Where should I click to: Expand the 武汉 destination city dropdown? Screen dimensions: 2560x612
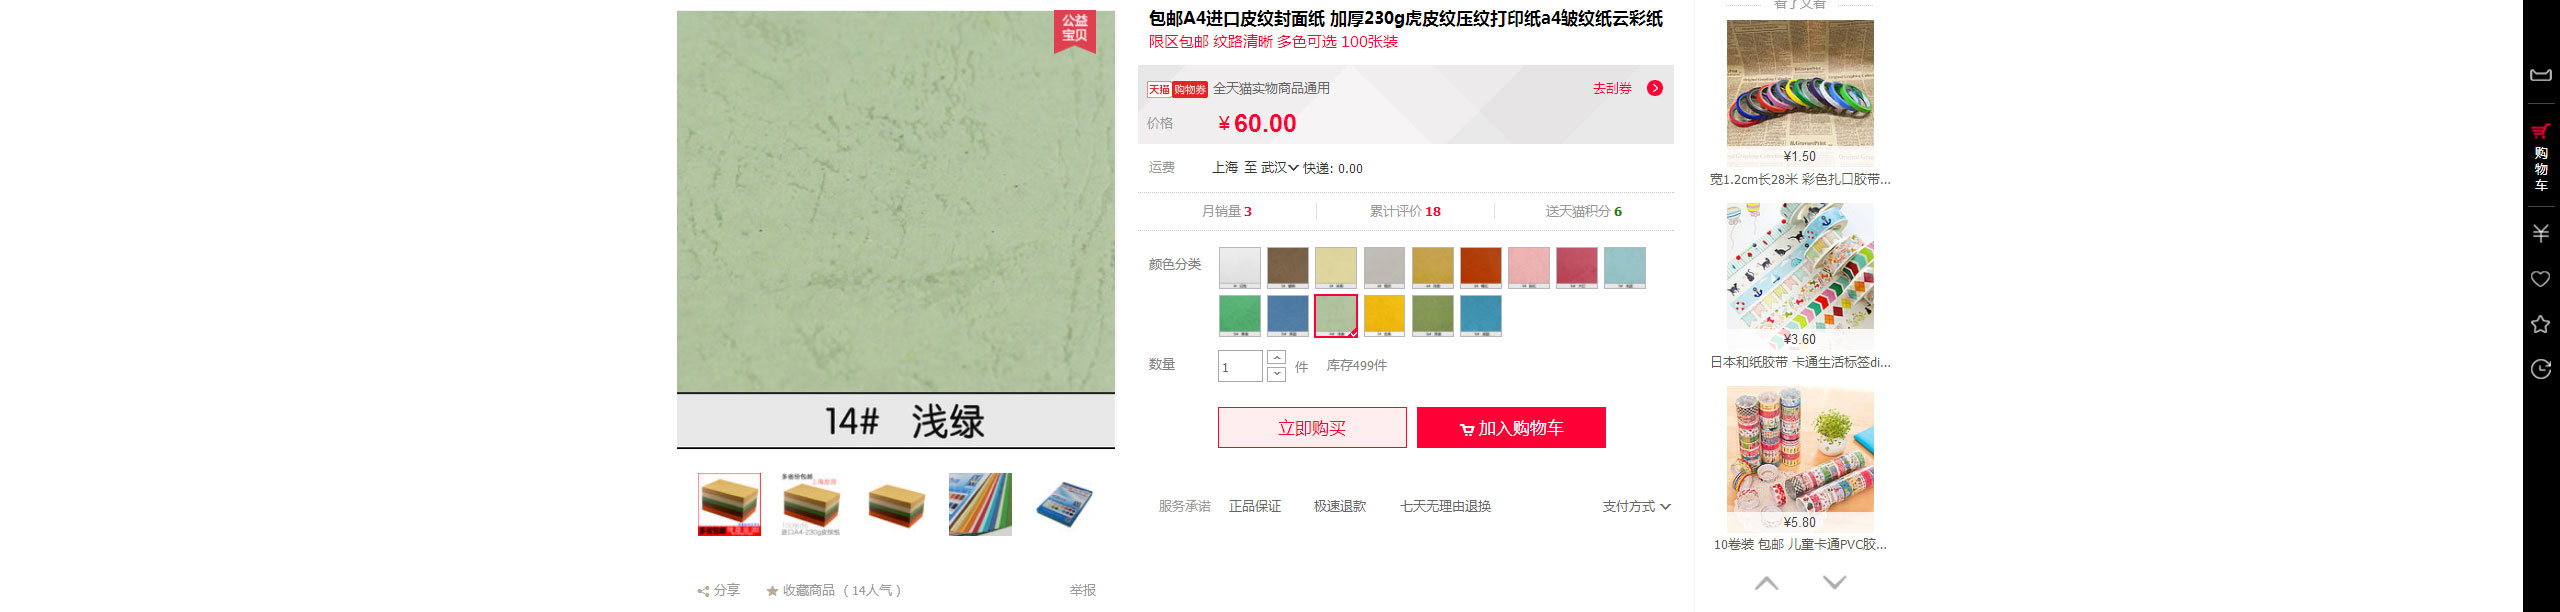coord(1279,168)
